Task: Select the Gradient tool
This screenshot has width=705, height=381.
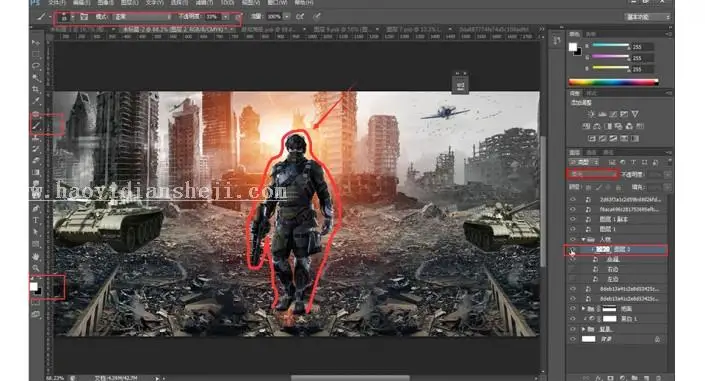Action: tap(36, 172)
